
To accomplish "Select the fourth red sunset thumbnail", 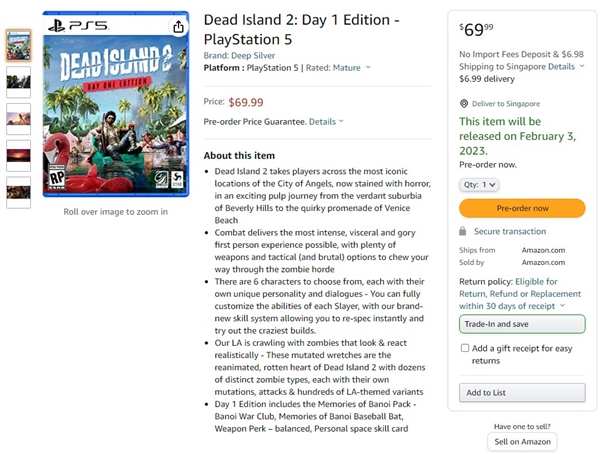I will [x=18, y=155].
